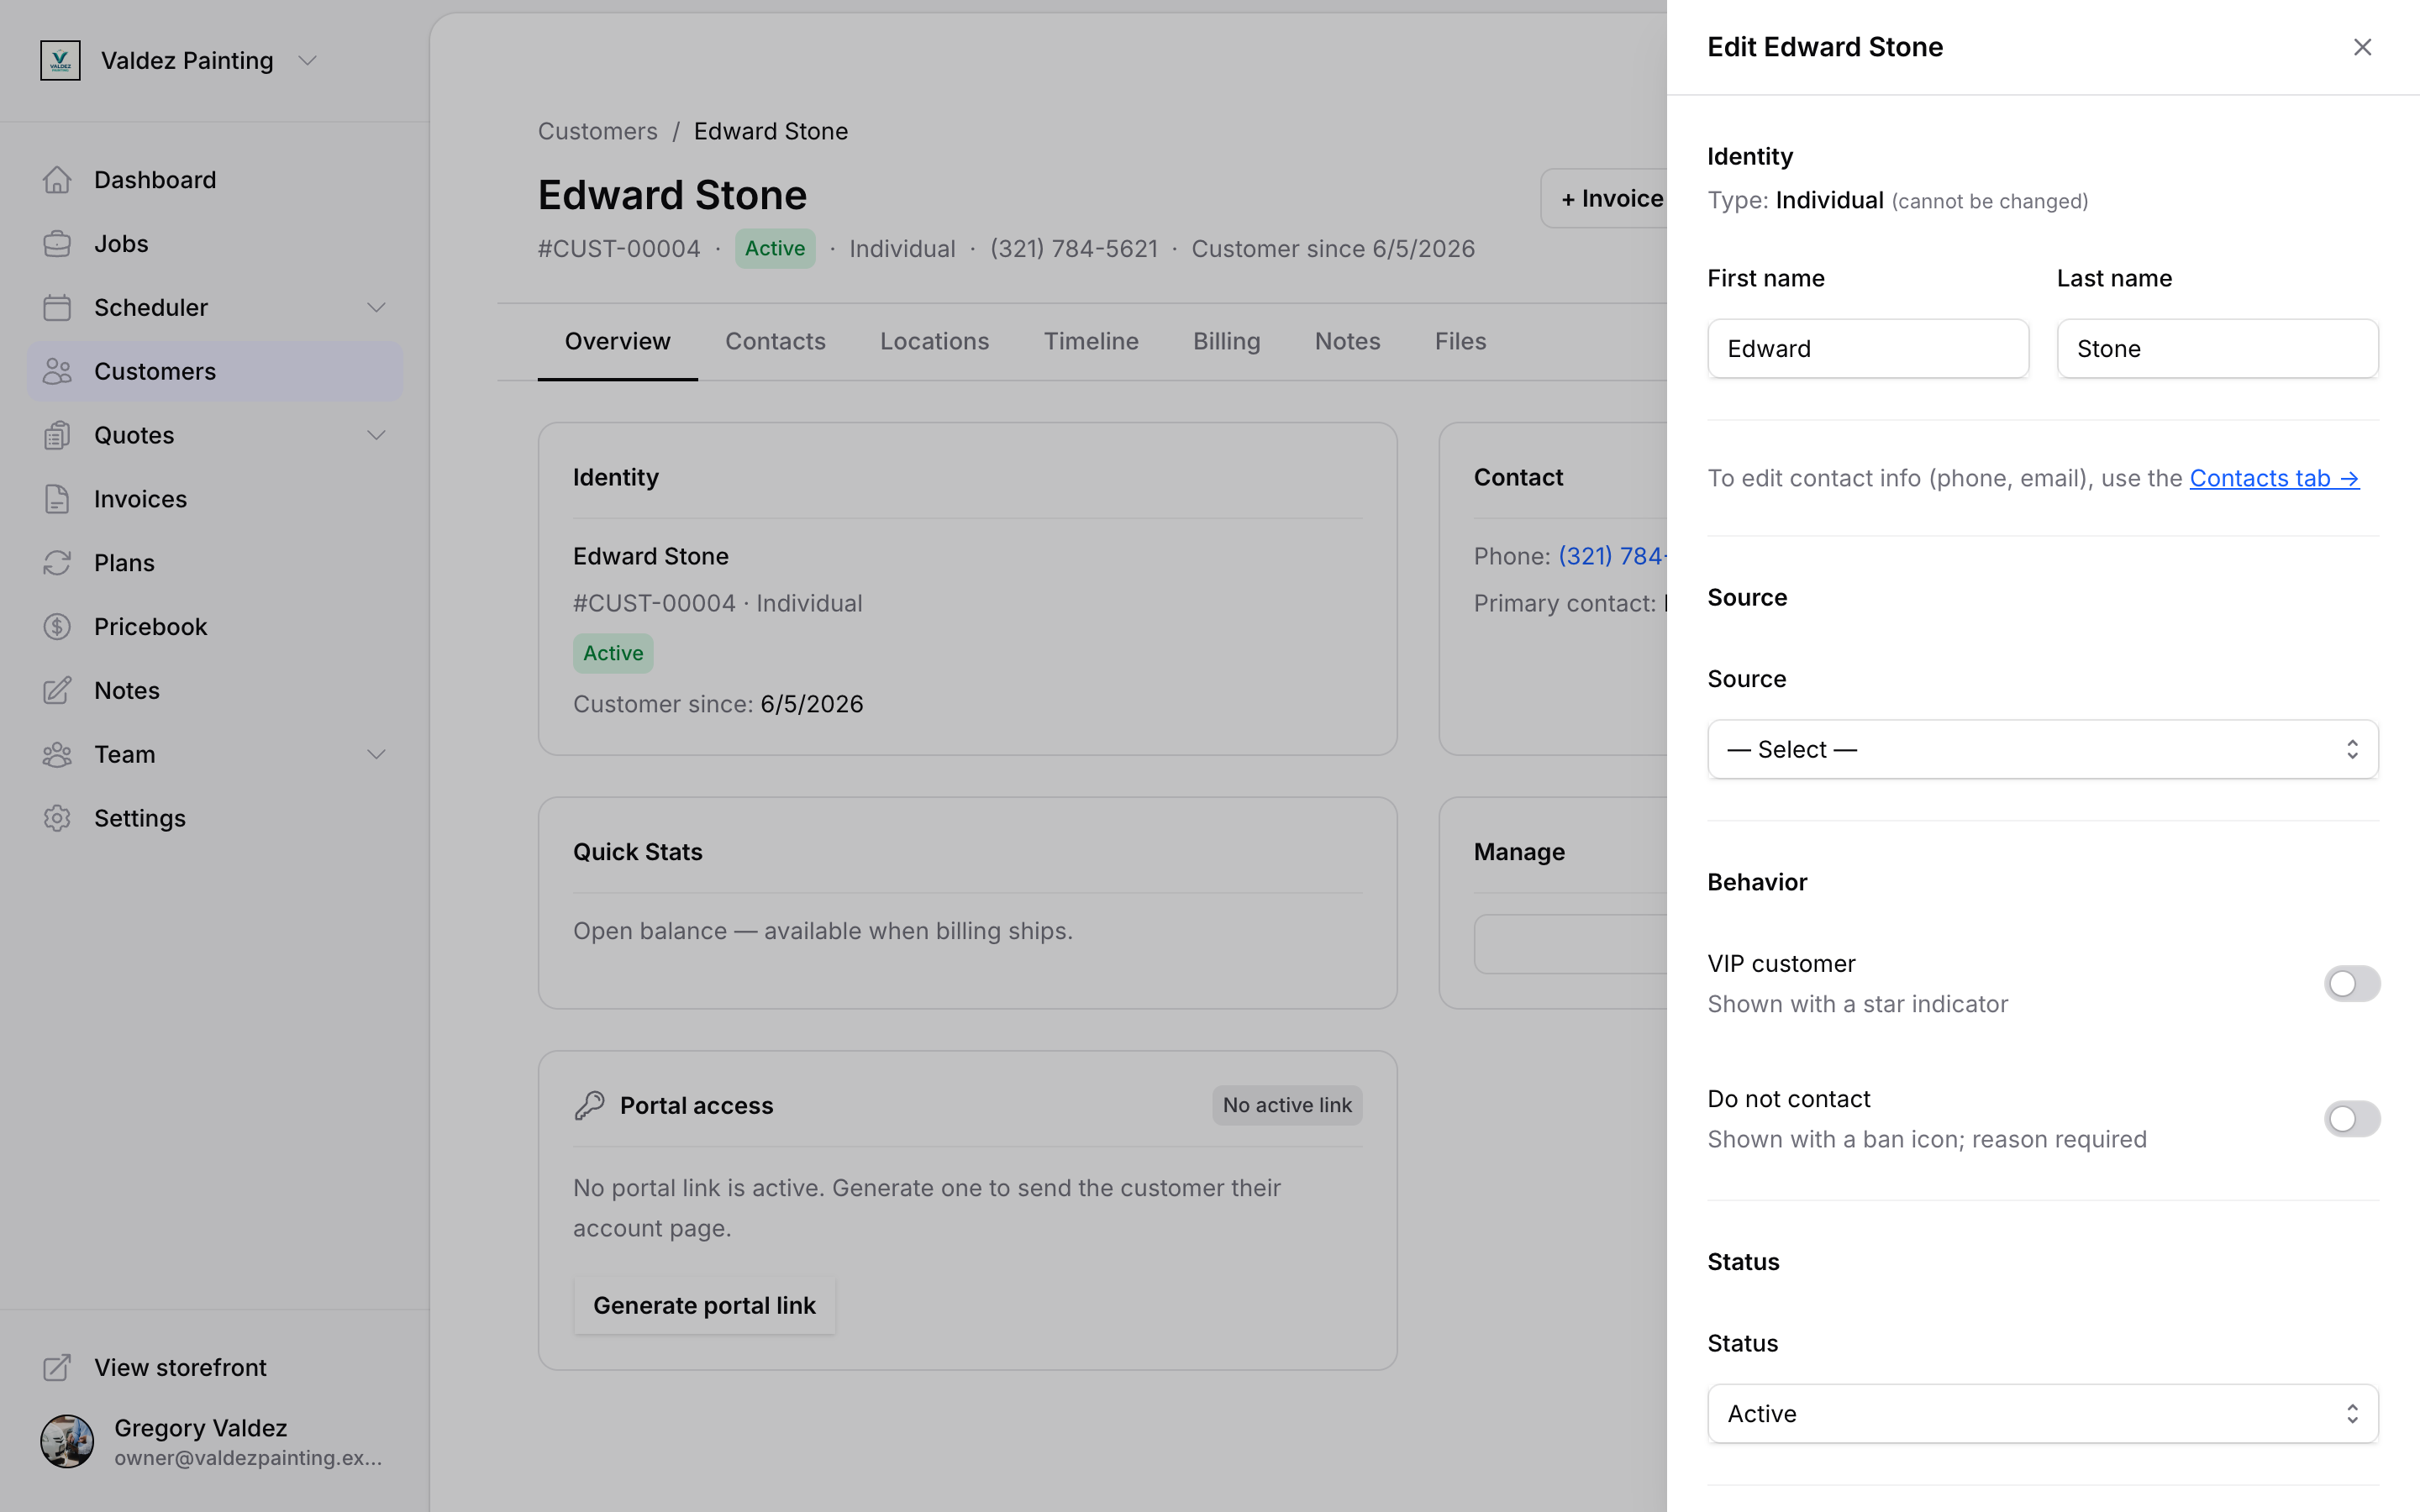The height and width of the screenshot is (1512, 2420).
Task: Open Settings in sidebar
Action: pos(215,819)
